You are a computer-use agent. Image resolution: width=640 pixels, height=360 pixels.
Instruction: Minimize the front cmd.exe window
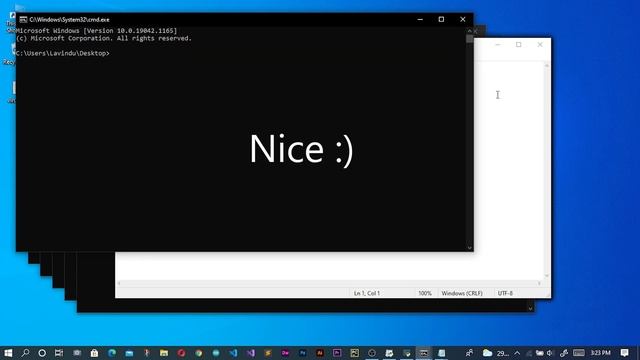pos(420,19)
